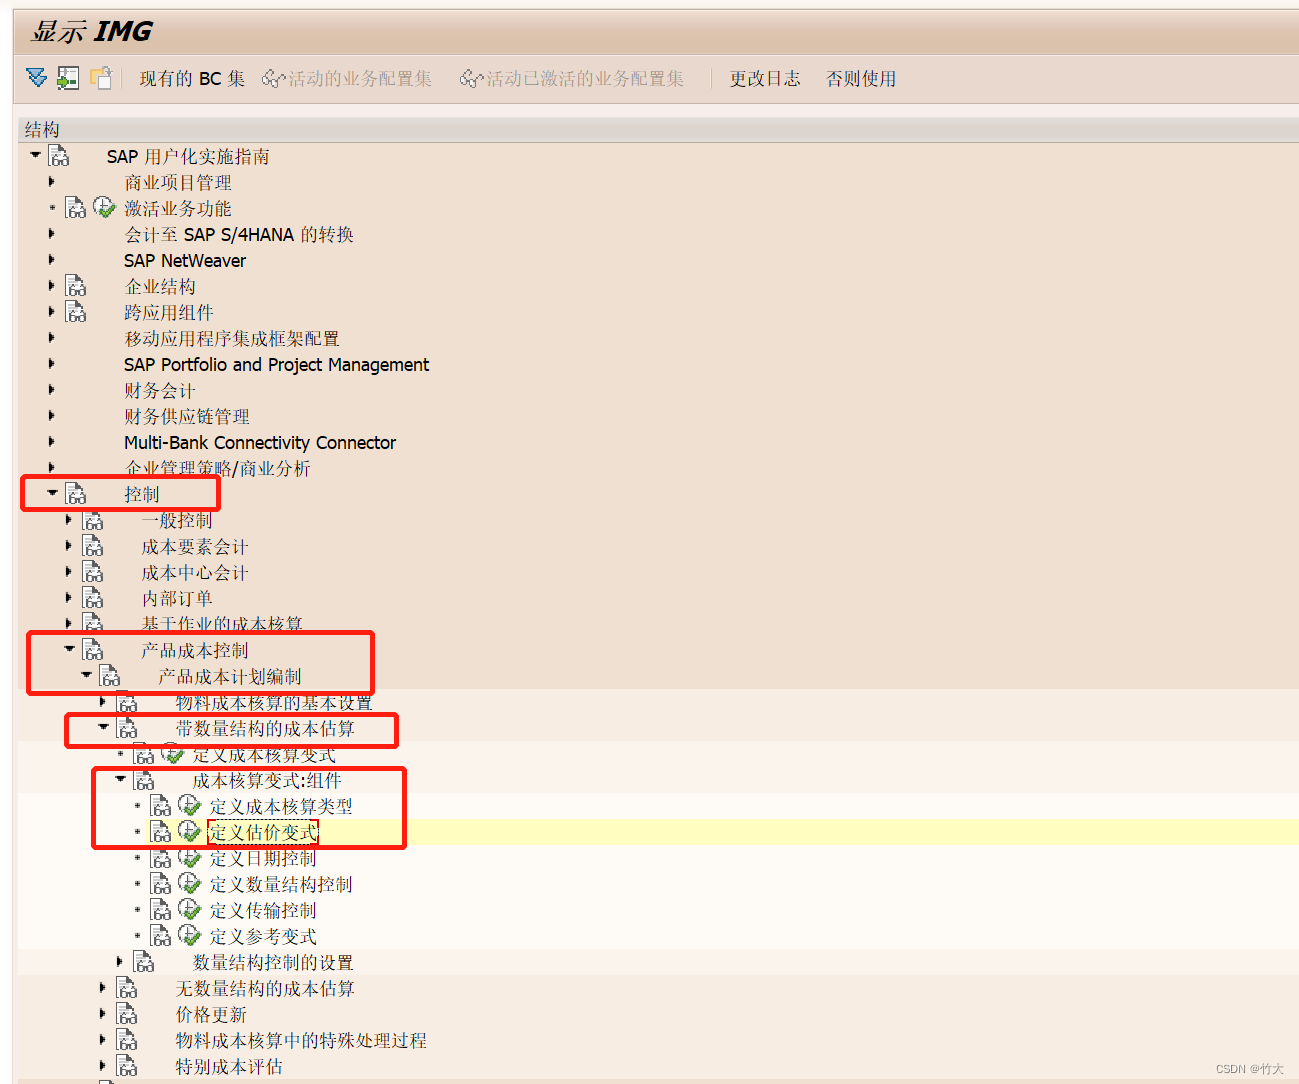Select 定义数量结构控制 text

coord(281,884)
